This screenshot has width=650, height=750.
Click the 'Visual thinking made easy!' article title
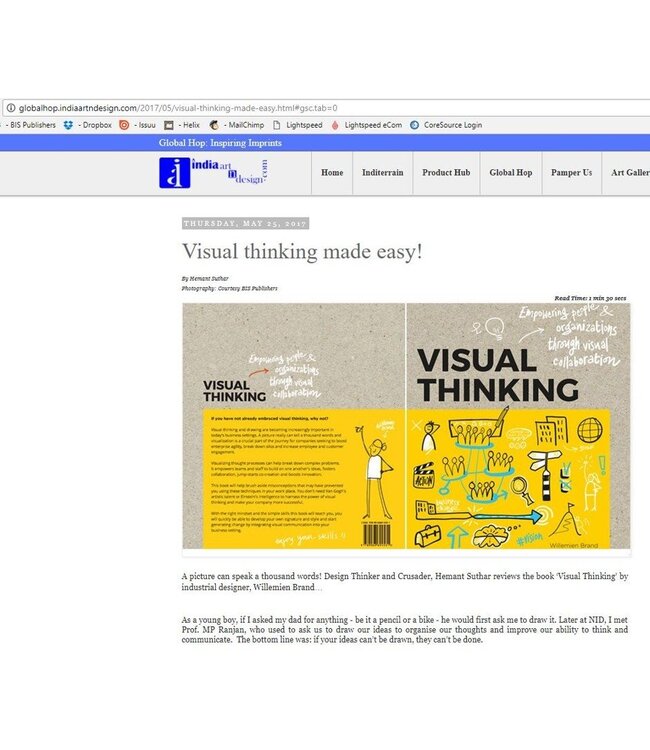[x=302, y=252]
